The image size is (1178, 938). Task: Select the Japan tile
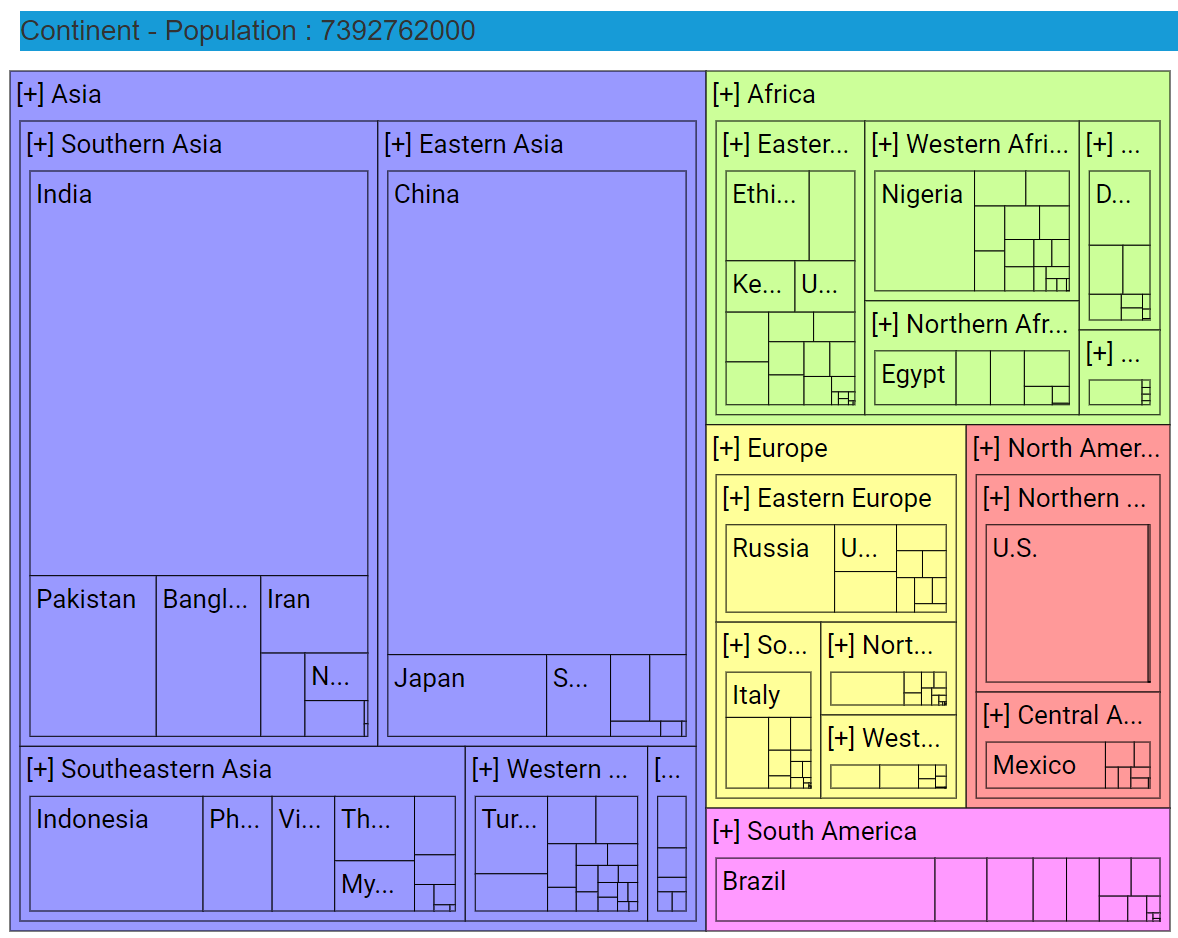coord(467,695)
